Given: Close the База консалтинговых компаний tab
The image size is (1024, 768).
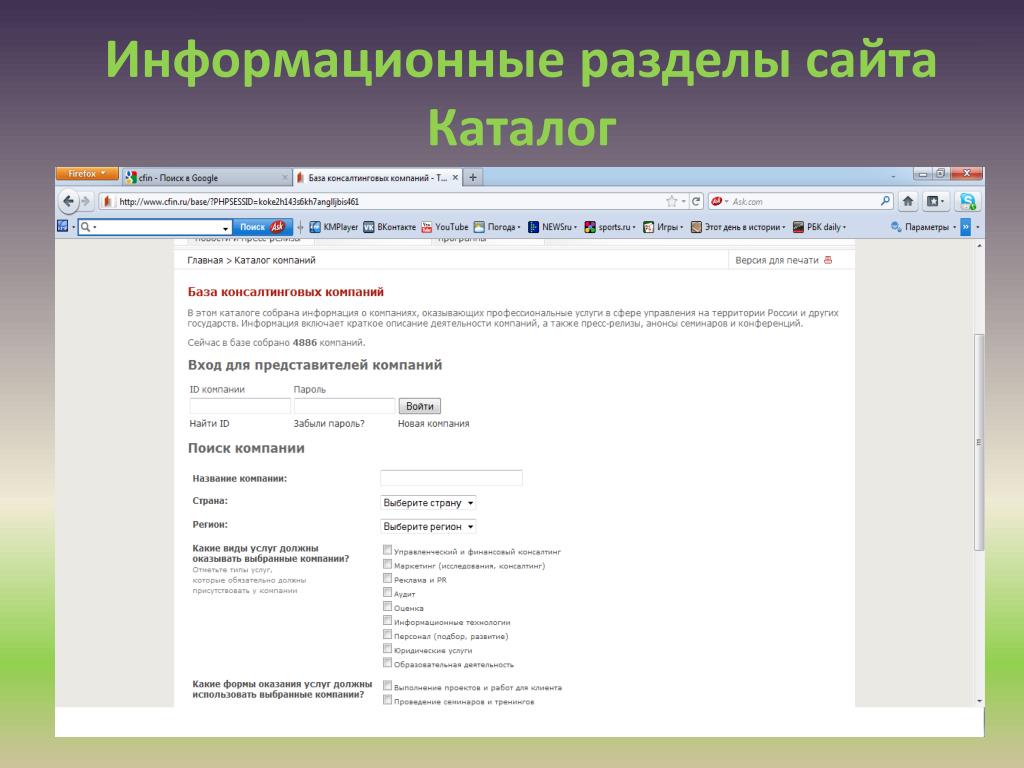Looking at the screenshot, I should 455,177.
